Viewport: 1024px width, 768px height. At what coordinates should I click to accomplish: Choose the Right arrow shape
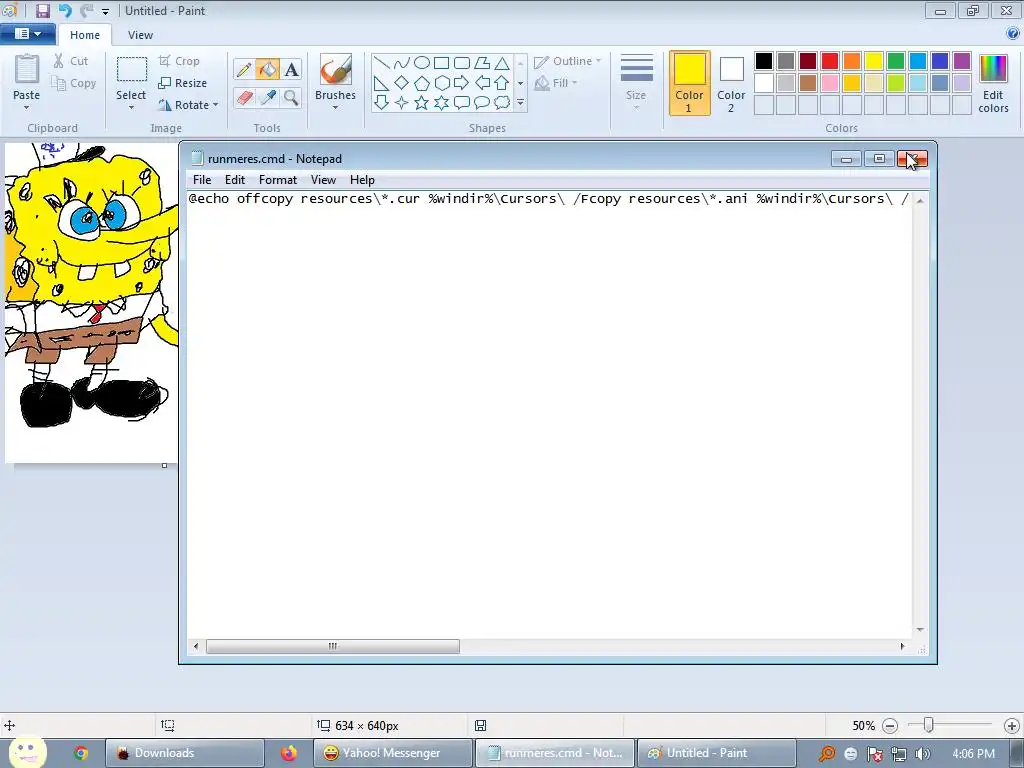(462, 83)
